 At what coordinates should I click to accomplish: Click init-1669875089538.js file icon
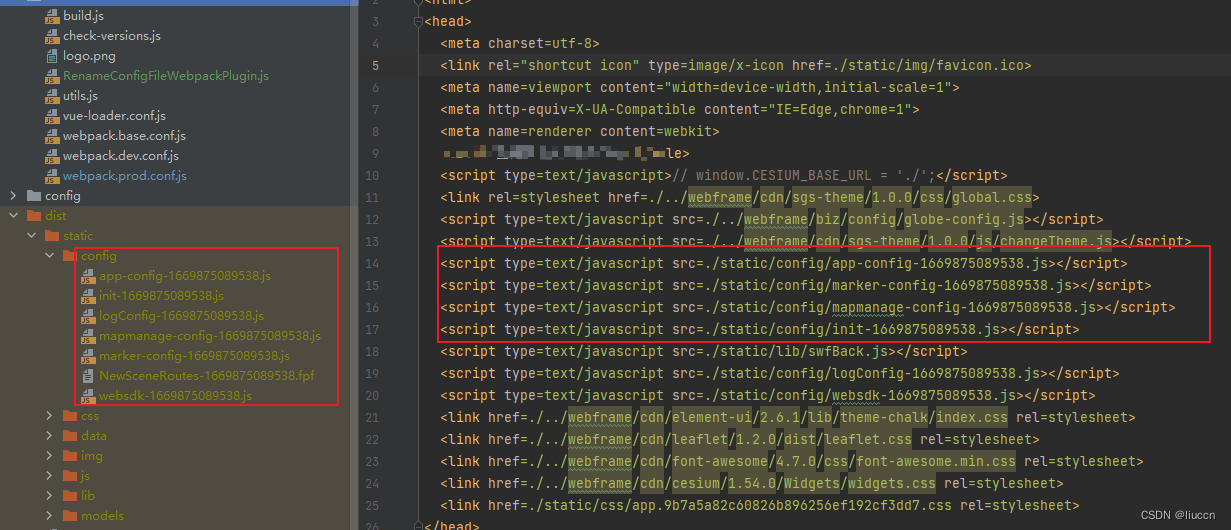[x=89, y=296]
